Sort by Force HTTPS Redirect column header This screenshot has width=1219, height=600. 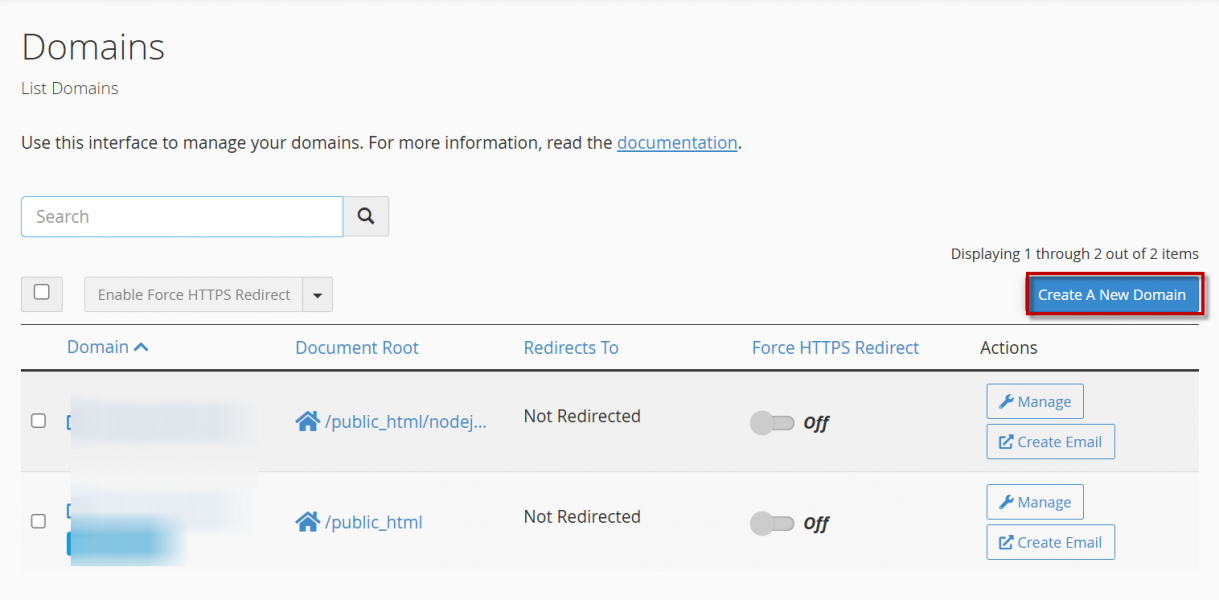835,348
